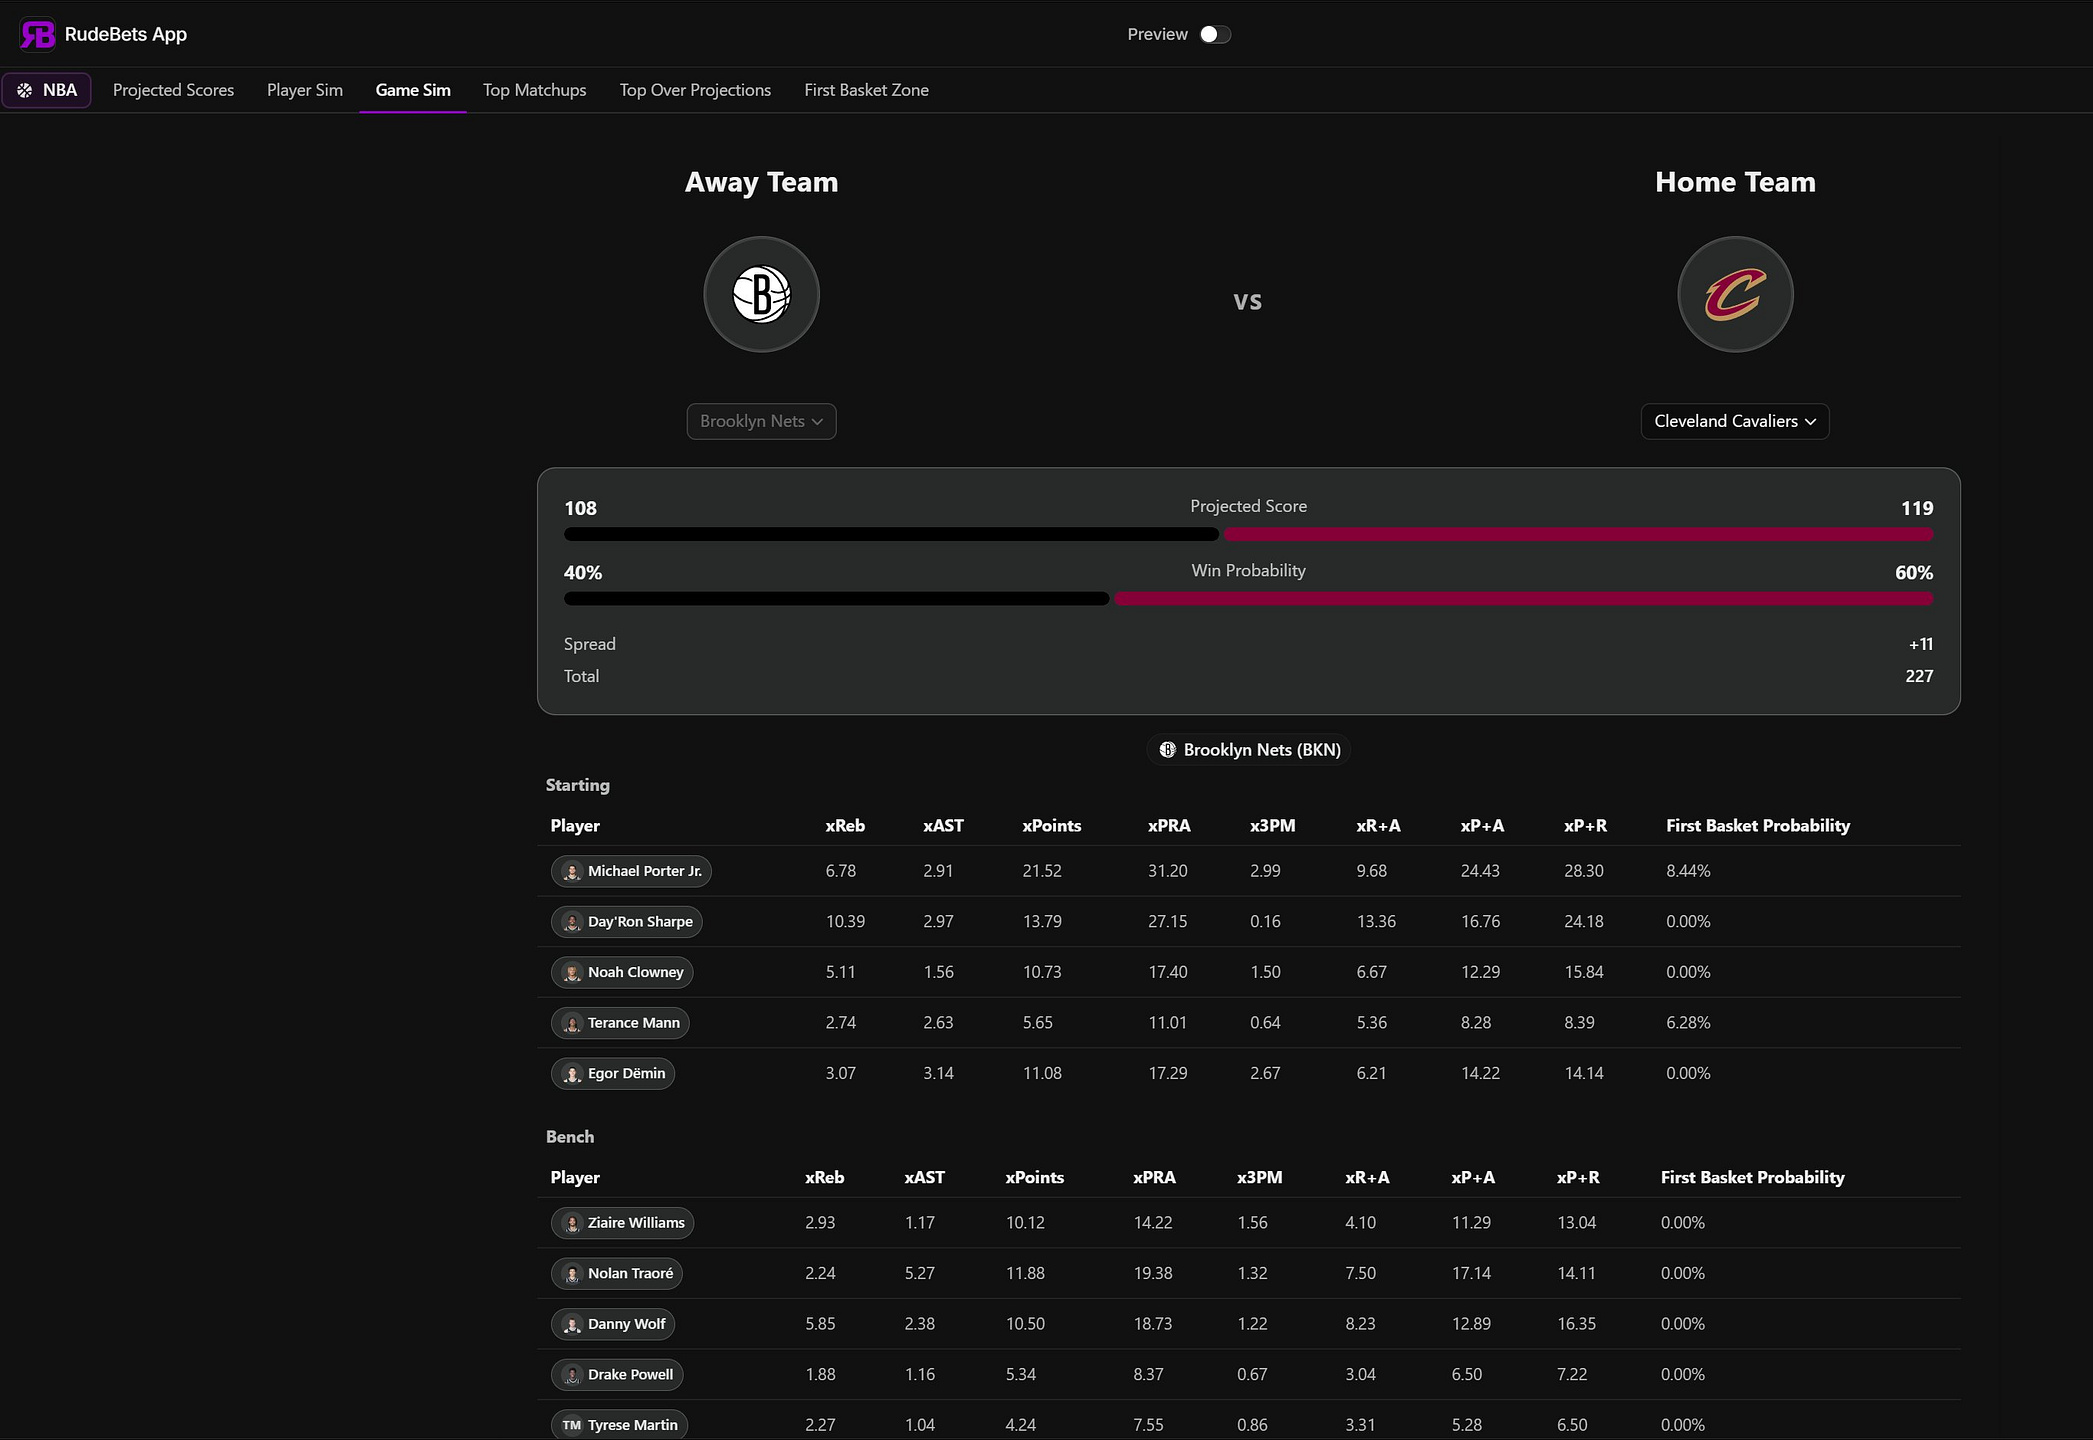Click Egor Dëmin's 17.29 xPRA value
This screenshot has width=2093, height=1440.
[1168, 1074]
